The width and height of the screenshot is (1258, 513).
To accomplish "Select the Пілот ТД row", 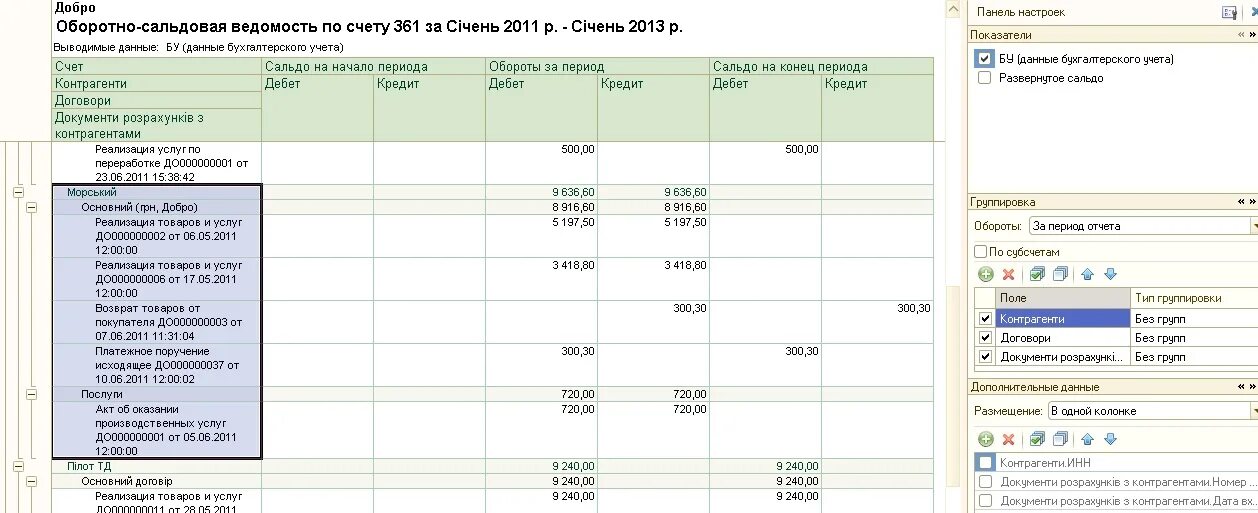I will click(x=157, y=466).
